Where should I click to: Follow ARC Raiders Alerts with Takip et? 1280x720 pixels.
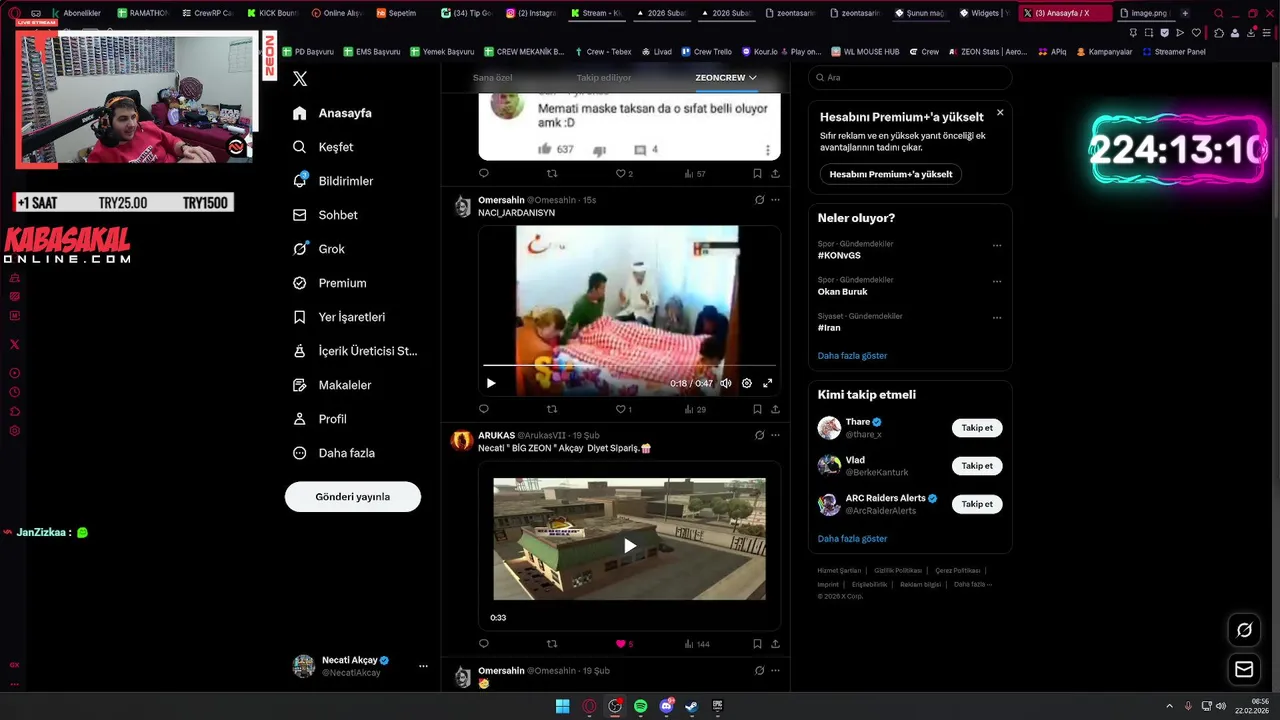(x=977, y=504)
